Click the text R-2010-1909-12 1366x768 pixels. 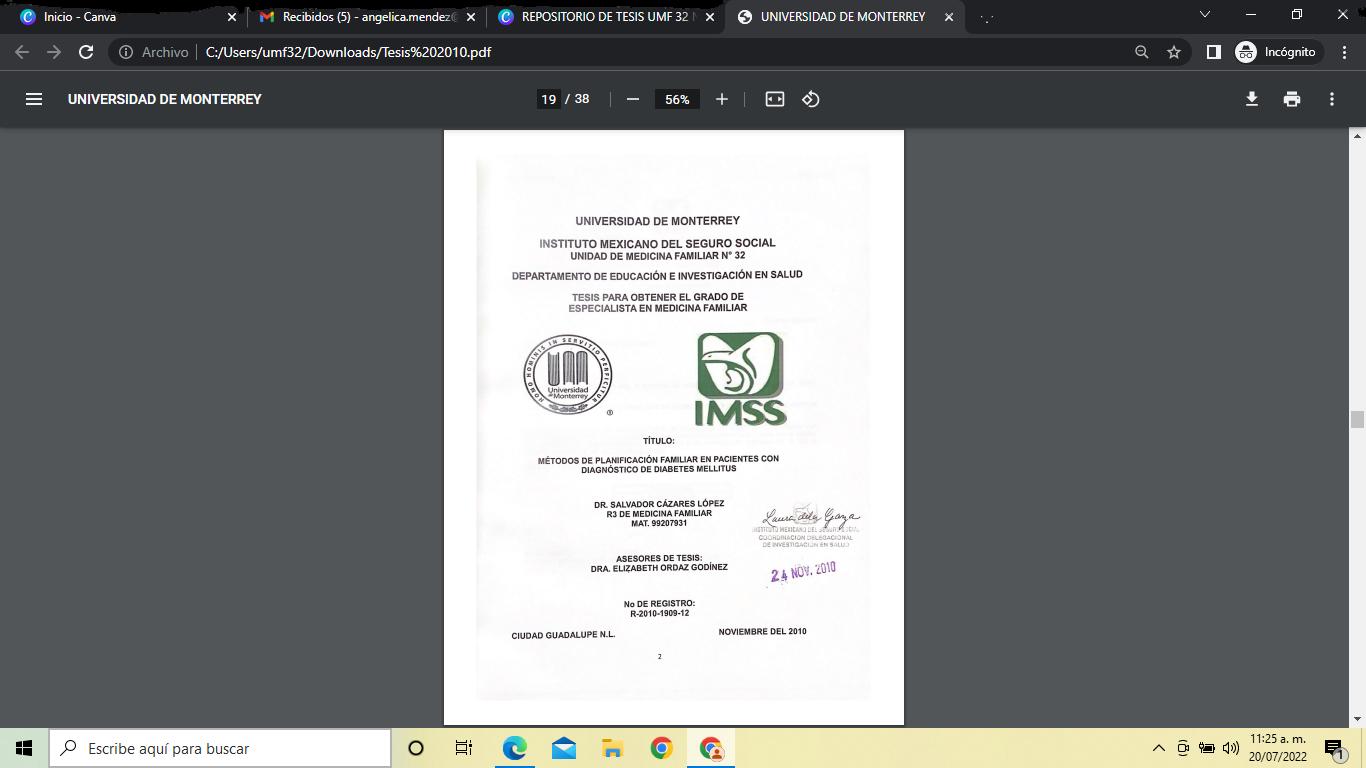coord(659,613)
